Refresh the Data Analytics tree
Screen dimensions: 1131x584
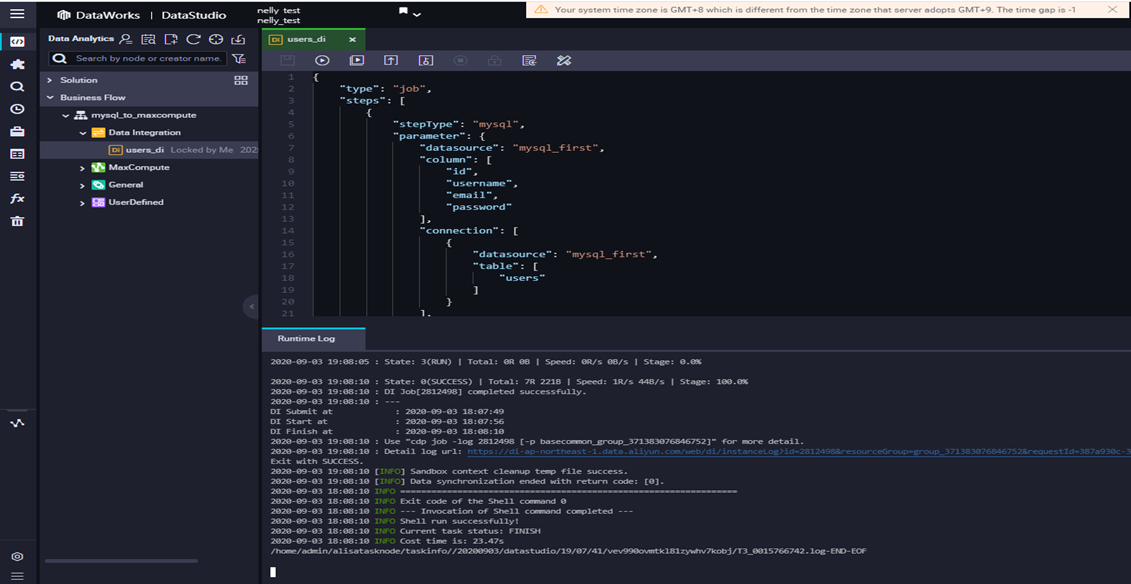click(x=193, y=39)
